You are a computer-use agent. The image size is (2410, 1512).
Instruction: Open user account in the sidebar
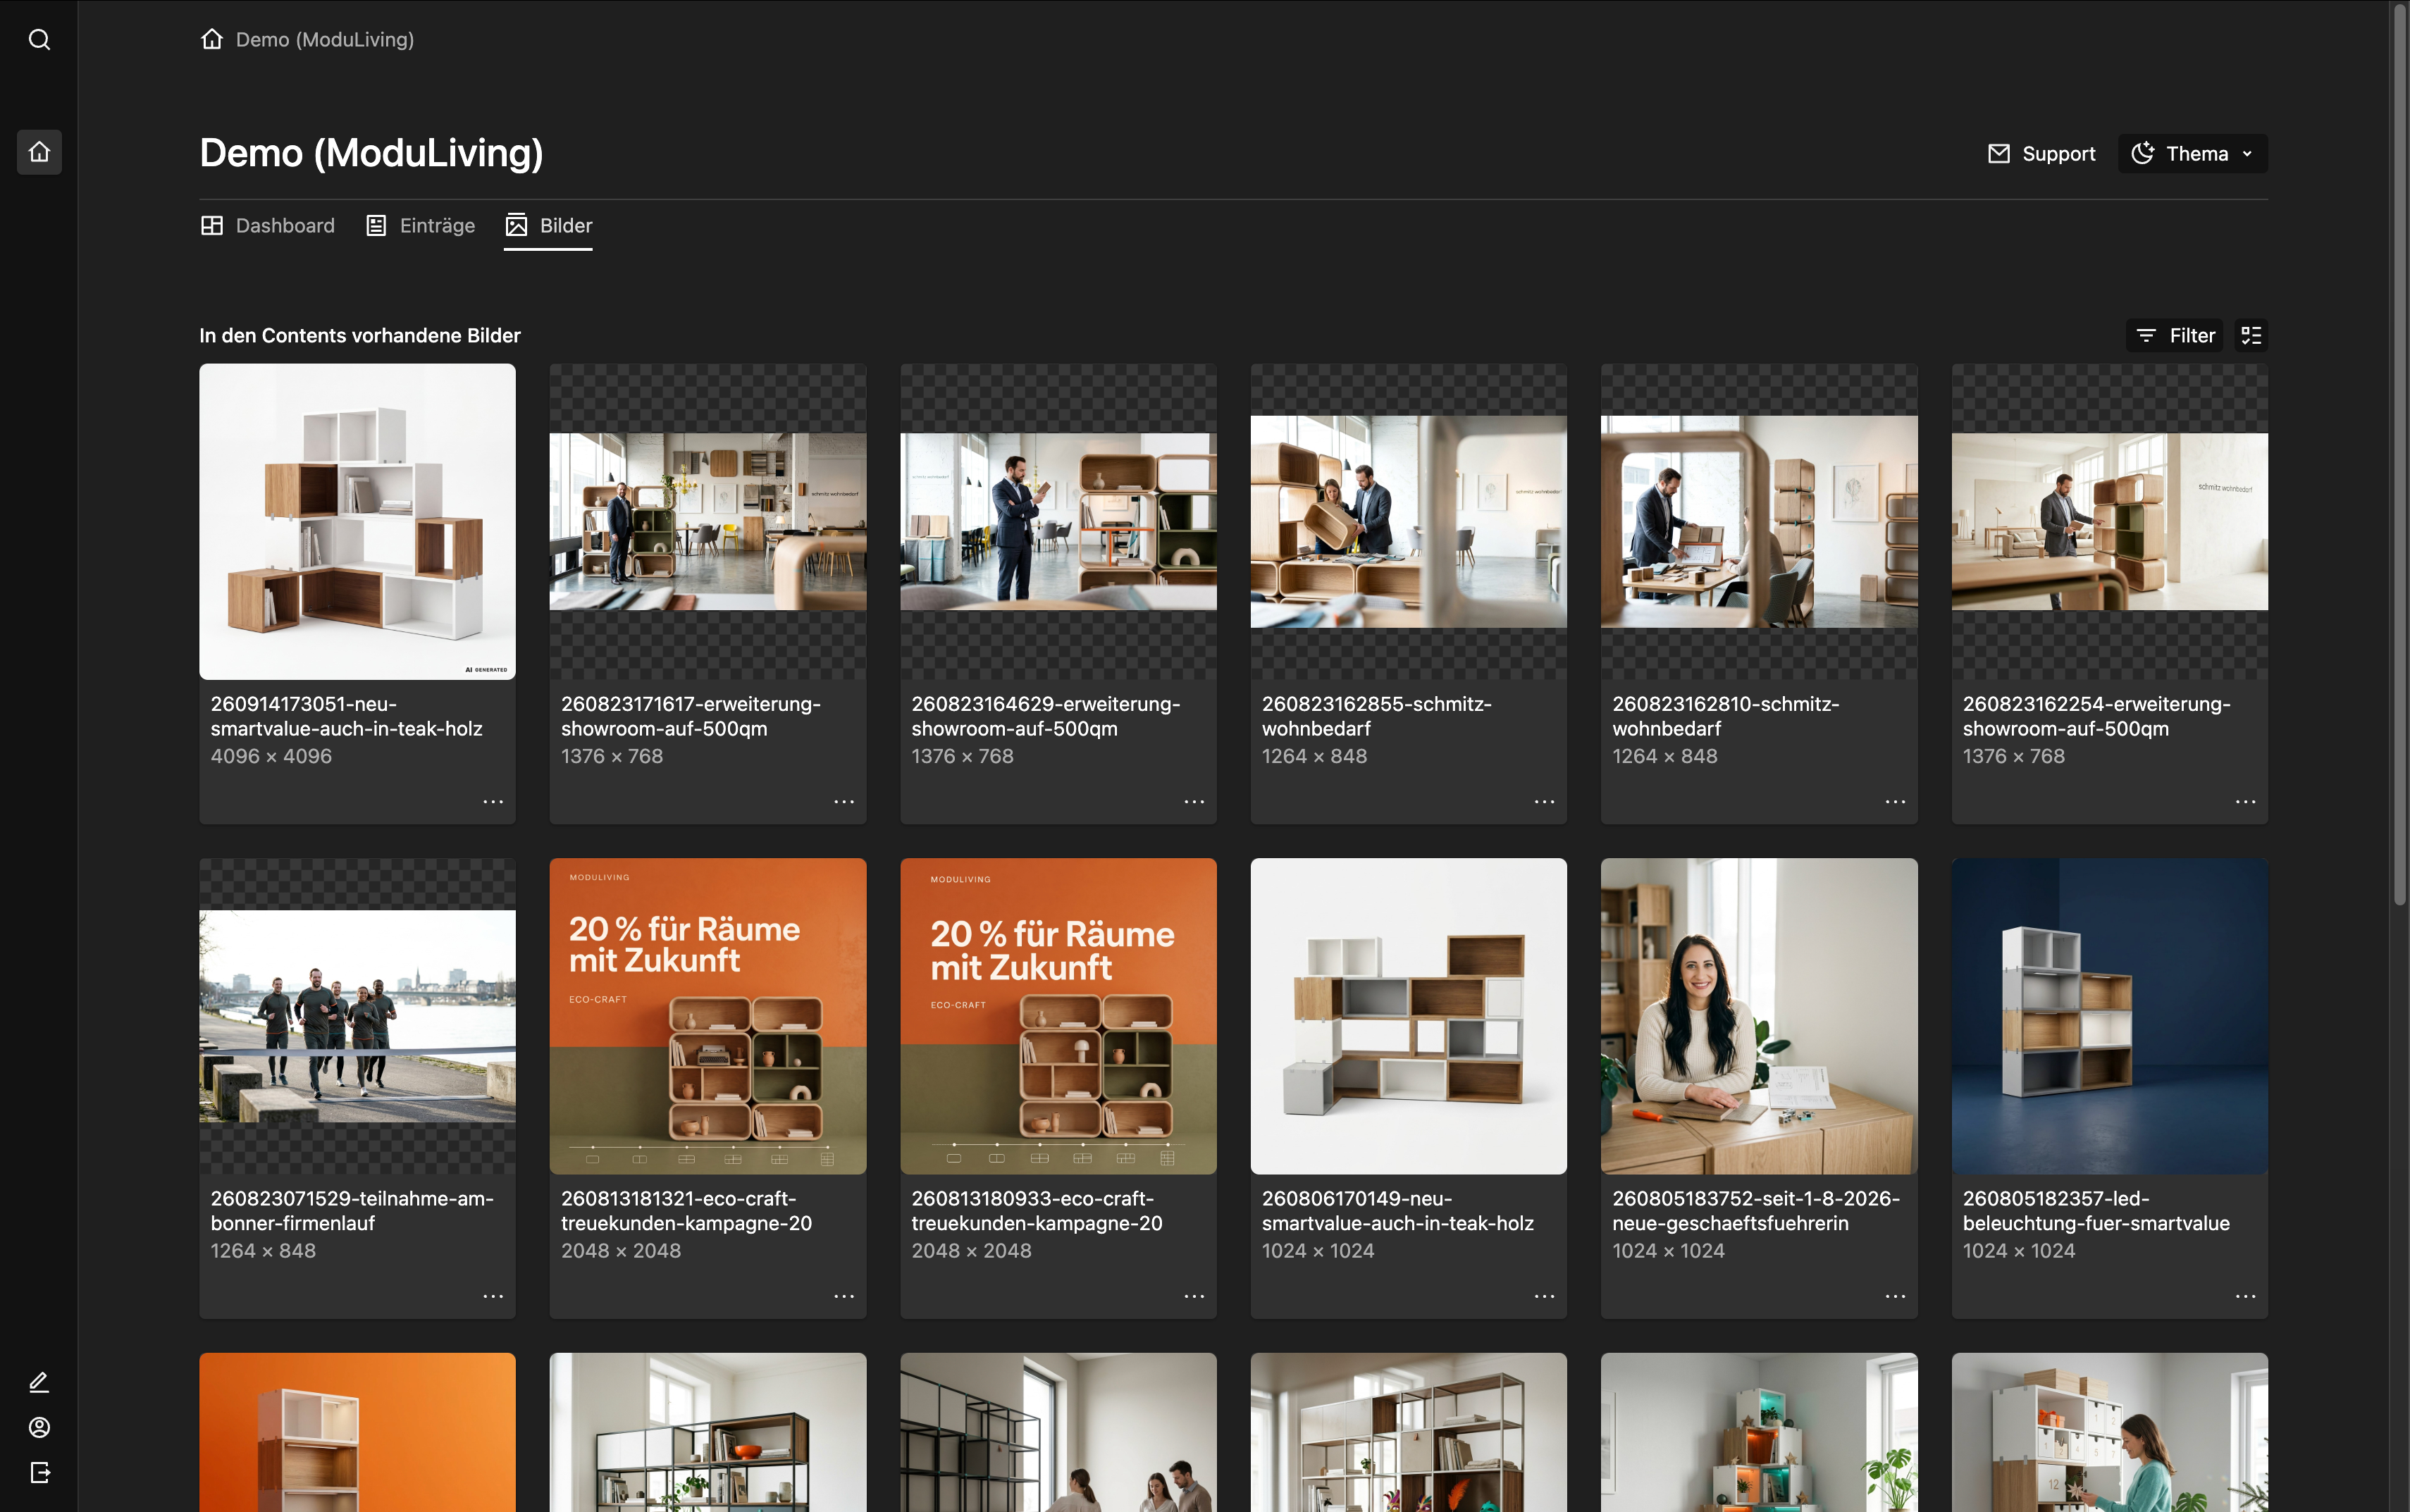(39, 1427)
